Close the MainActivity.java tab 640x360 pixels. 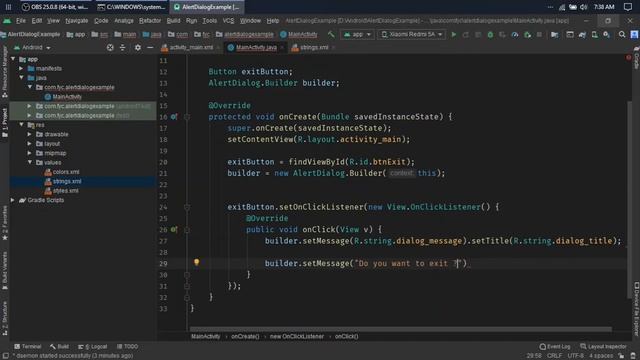coord(282,48)
